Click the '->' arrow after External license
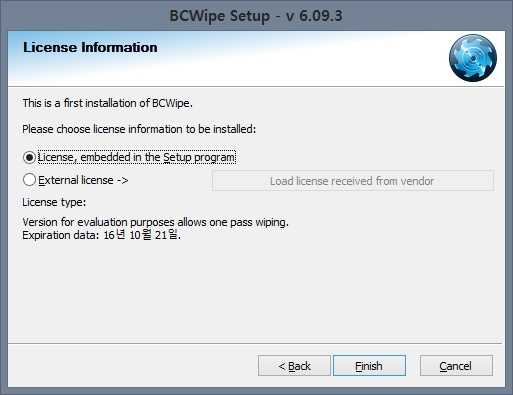The image size is (513, 395). (x=122, y=180)
